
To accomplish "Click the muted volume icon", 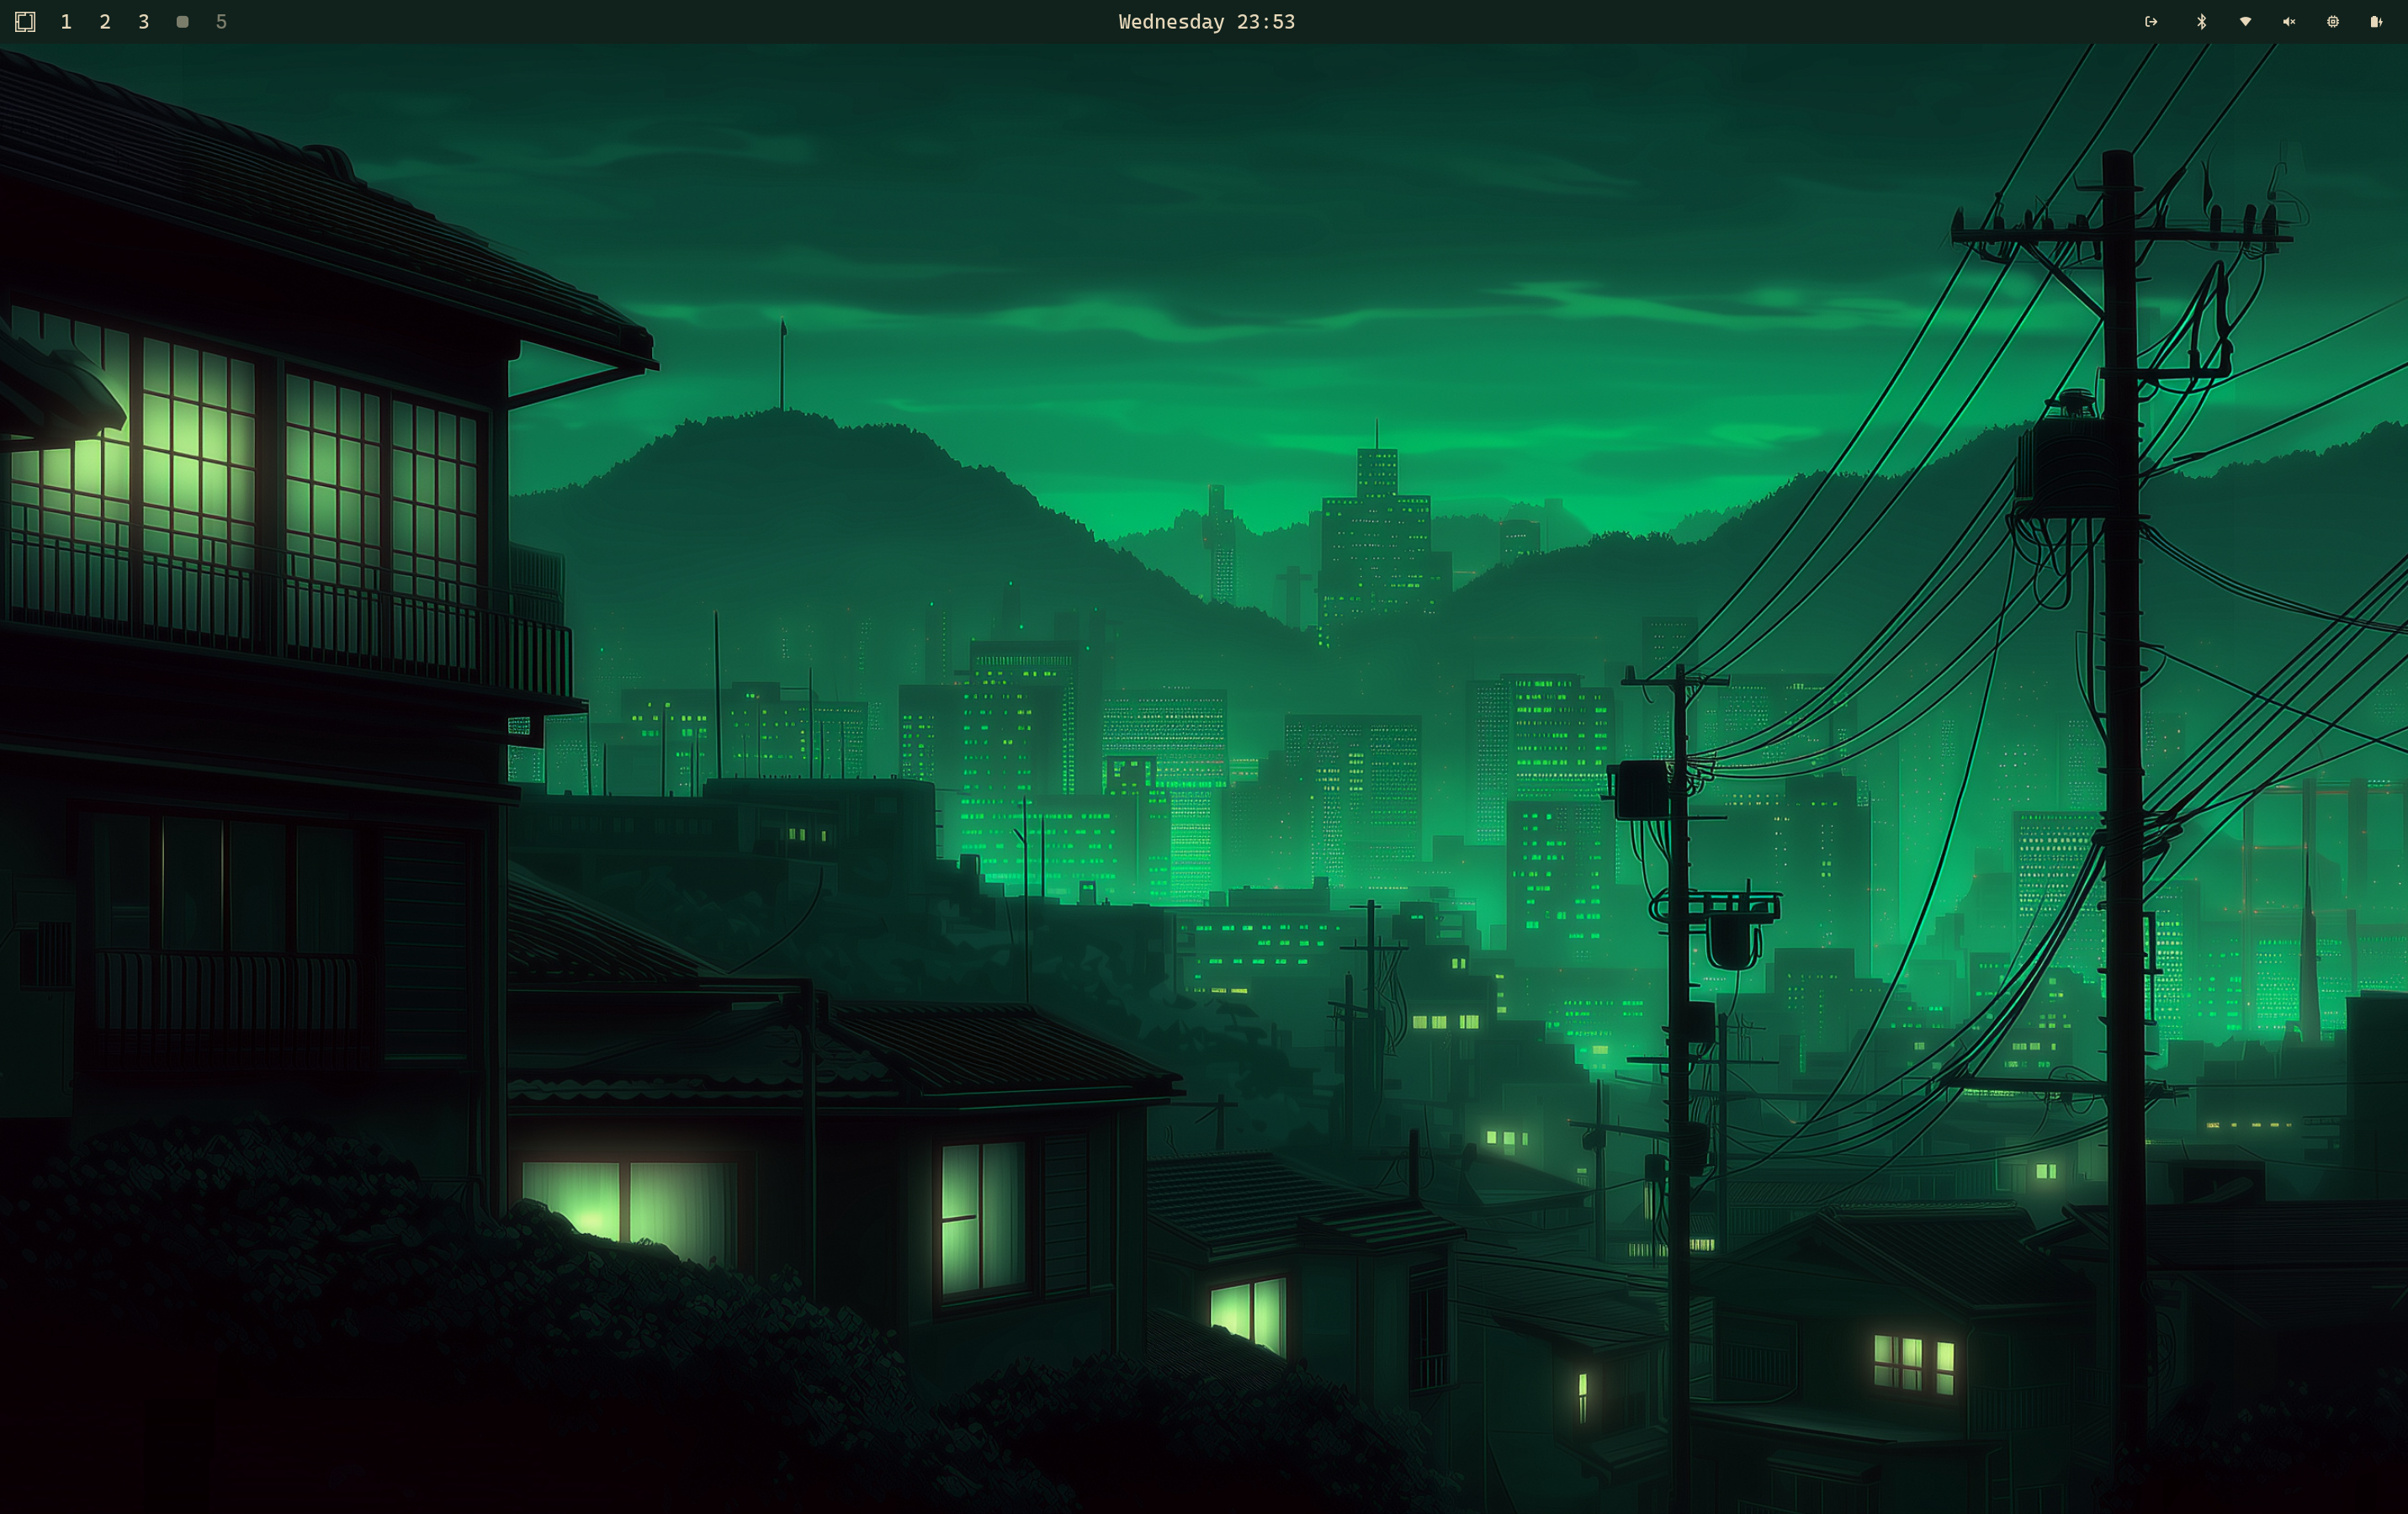I will pos(2289,21).
